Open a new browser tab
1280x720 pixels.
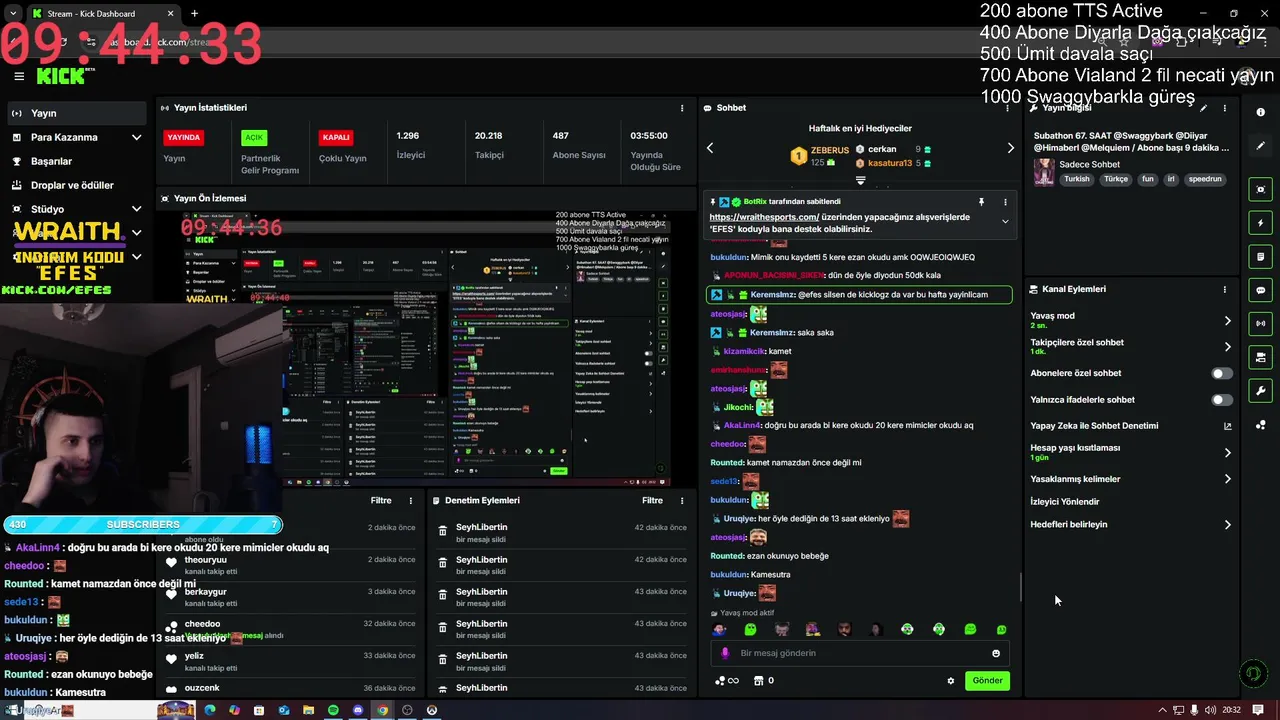click(194, 14)
